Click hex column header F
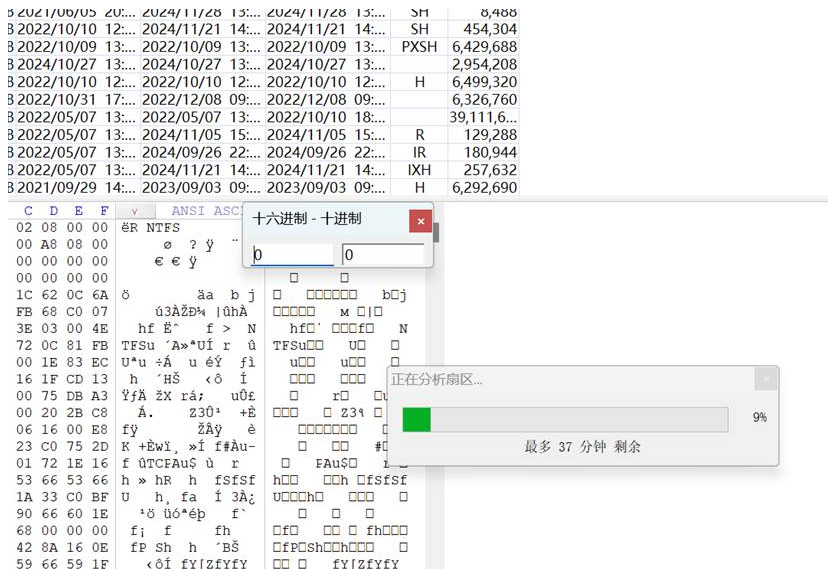The image size is (828, 569). [x=104, y=211]
